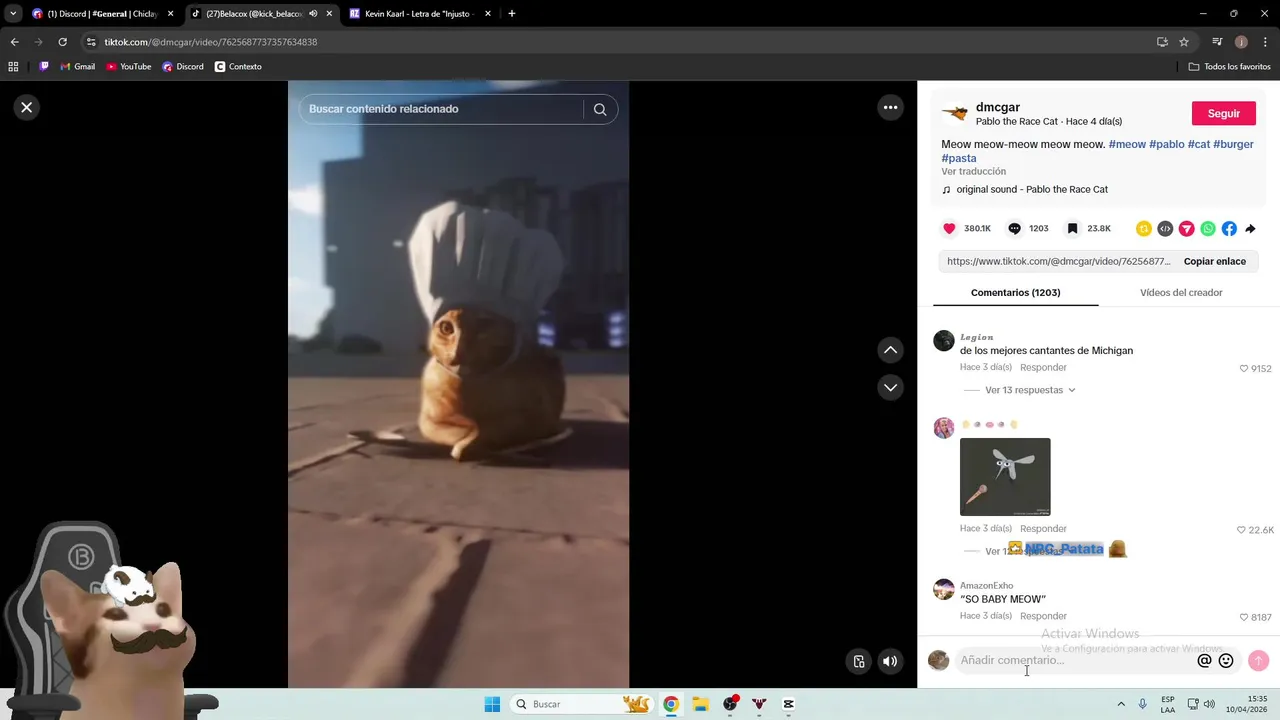Open 'Todos los favoritos' bookmarks folder

pos(1229,67)
